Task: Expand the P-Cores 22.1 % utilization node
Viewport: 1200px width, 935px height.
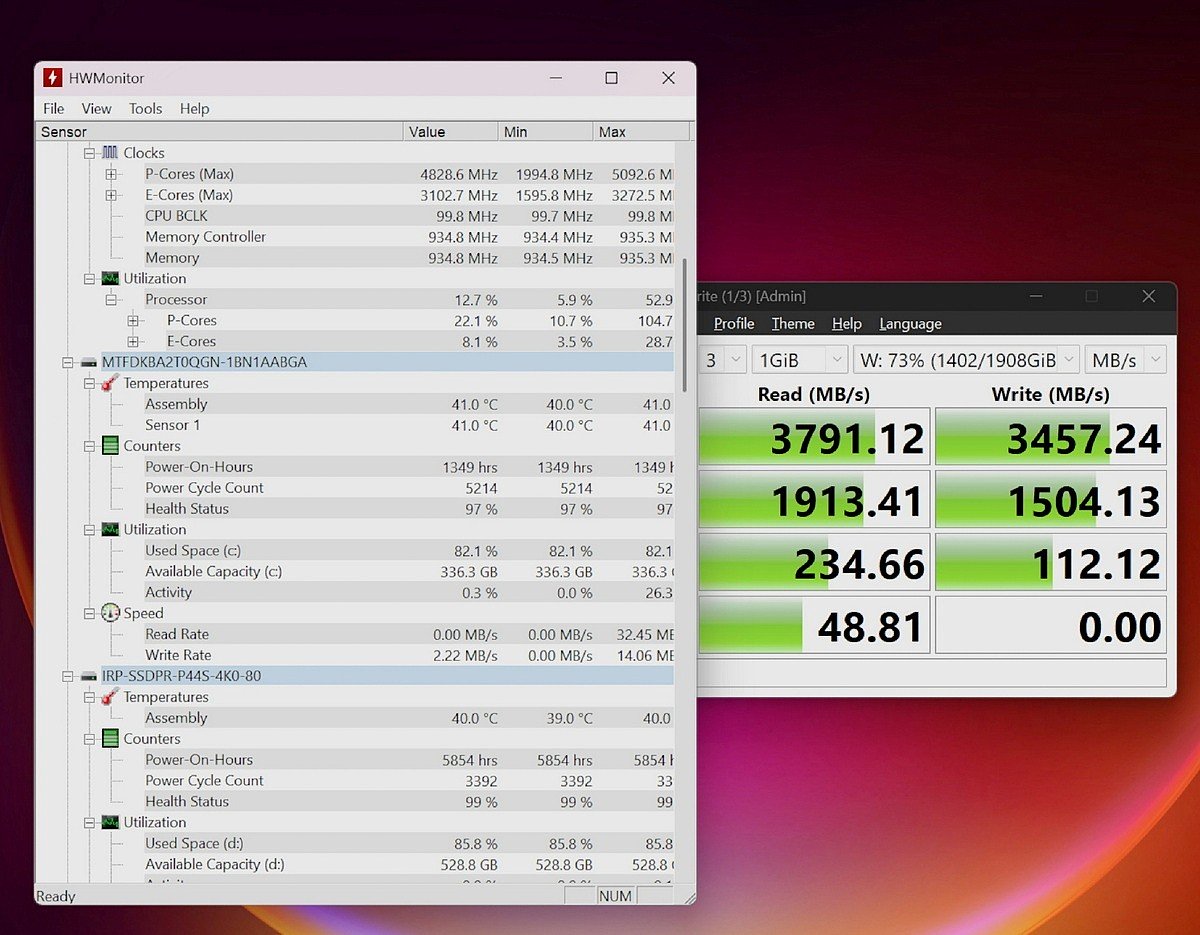Action: click(x=132, y=321)
